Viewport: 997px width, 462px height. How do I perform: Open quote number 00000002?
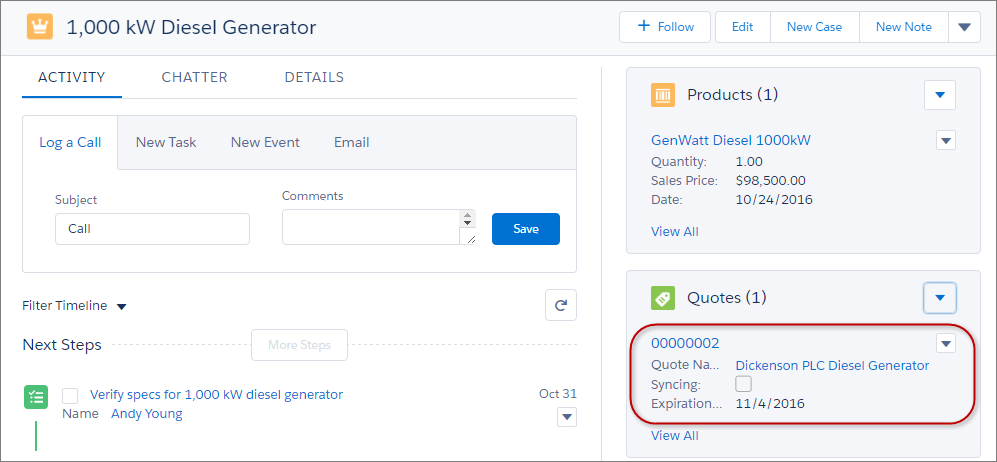pyautogui.click(x=685, y=344)
